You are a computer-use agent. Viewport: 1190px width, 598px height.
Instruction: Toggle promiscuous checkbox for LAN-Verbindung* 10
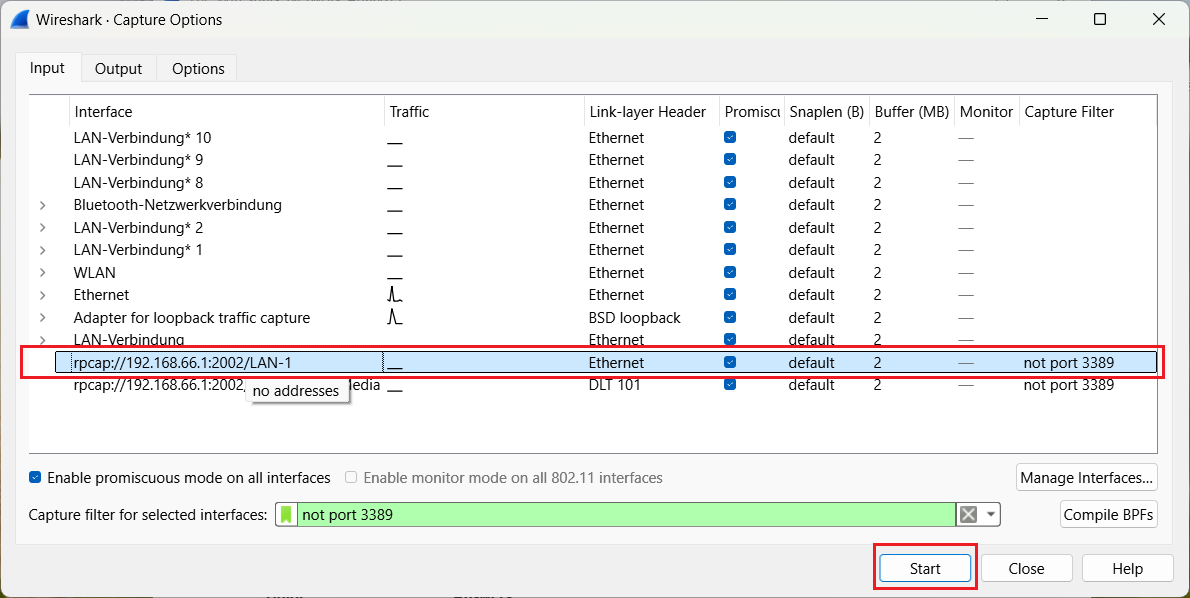[730, 137]
